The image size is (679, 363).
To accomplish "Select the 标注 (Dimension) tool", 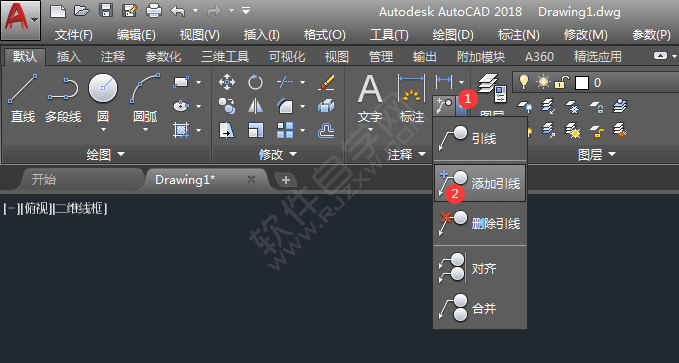I will point(411,99).
